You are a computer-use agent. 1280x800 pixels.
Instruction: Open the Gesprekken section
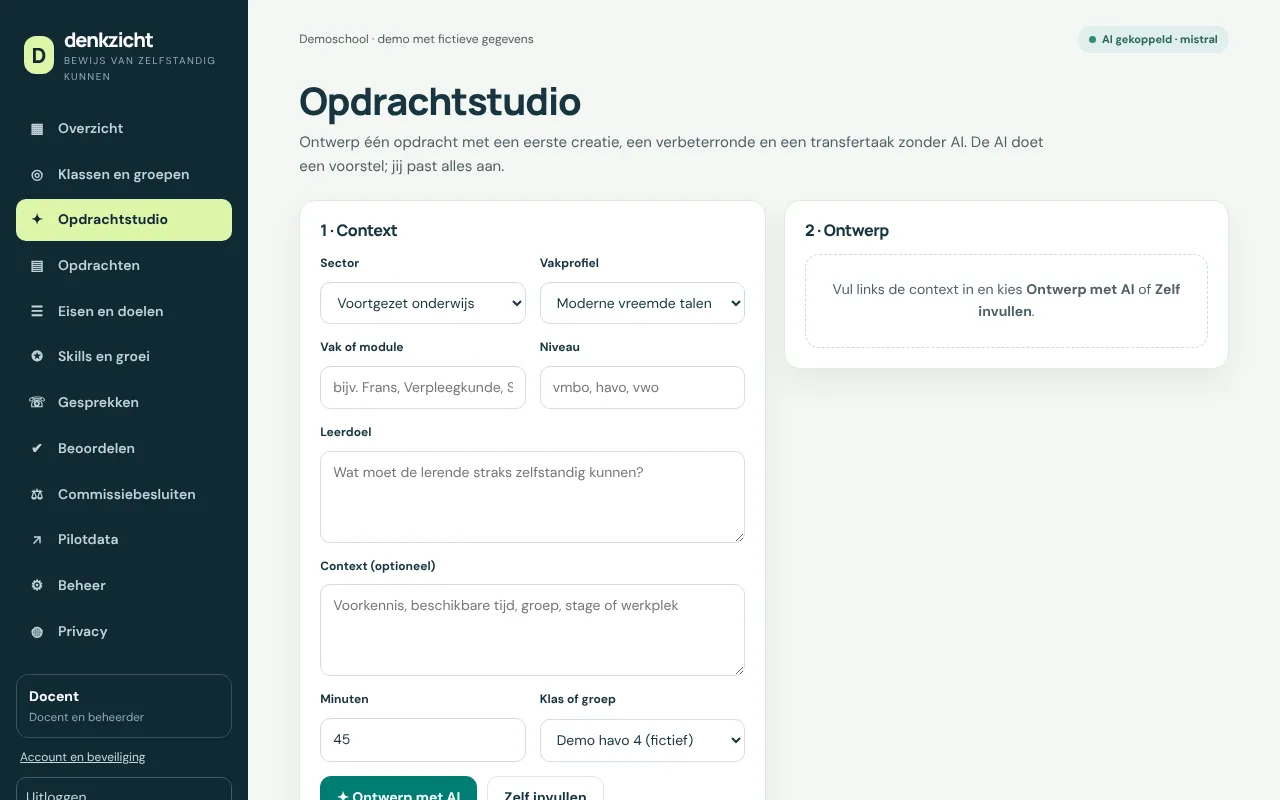[124, 403]
